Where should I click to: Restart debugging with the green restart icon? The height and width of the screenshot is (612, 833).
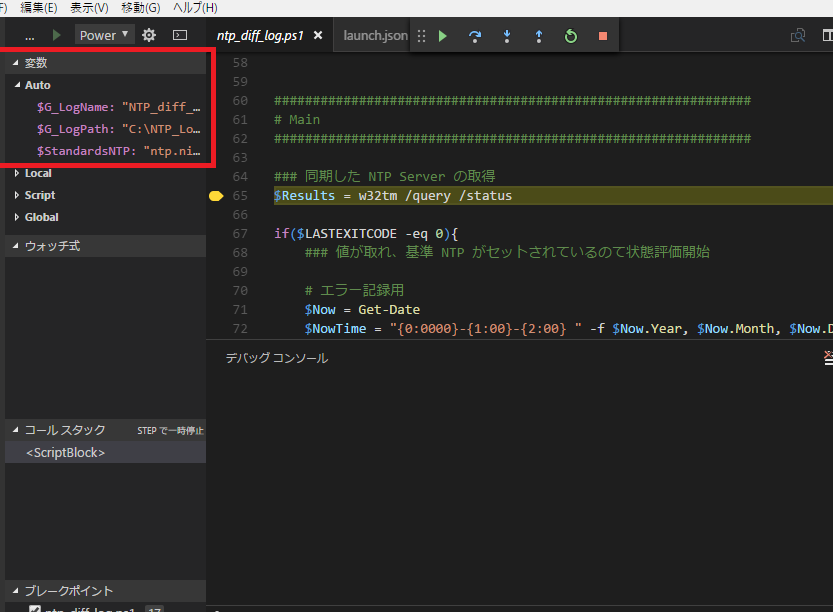tap(570, 34)
